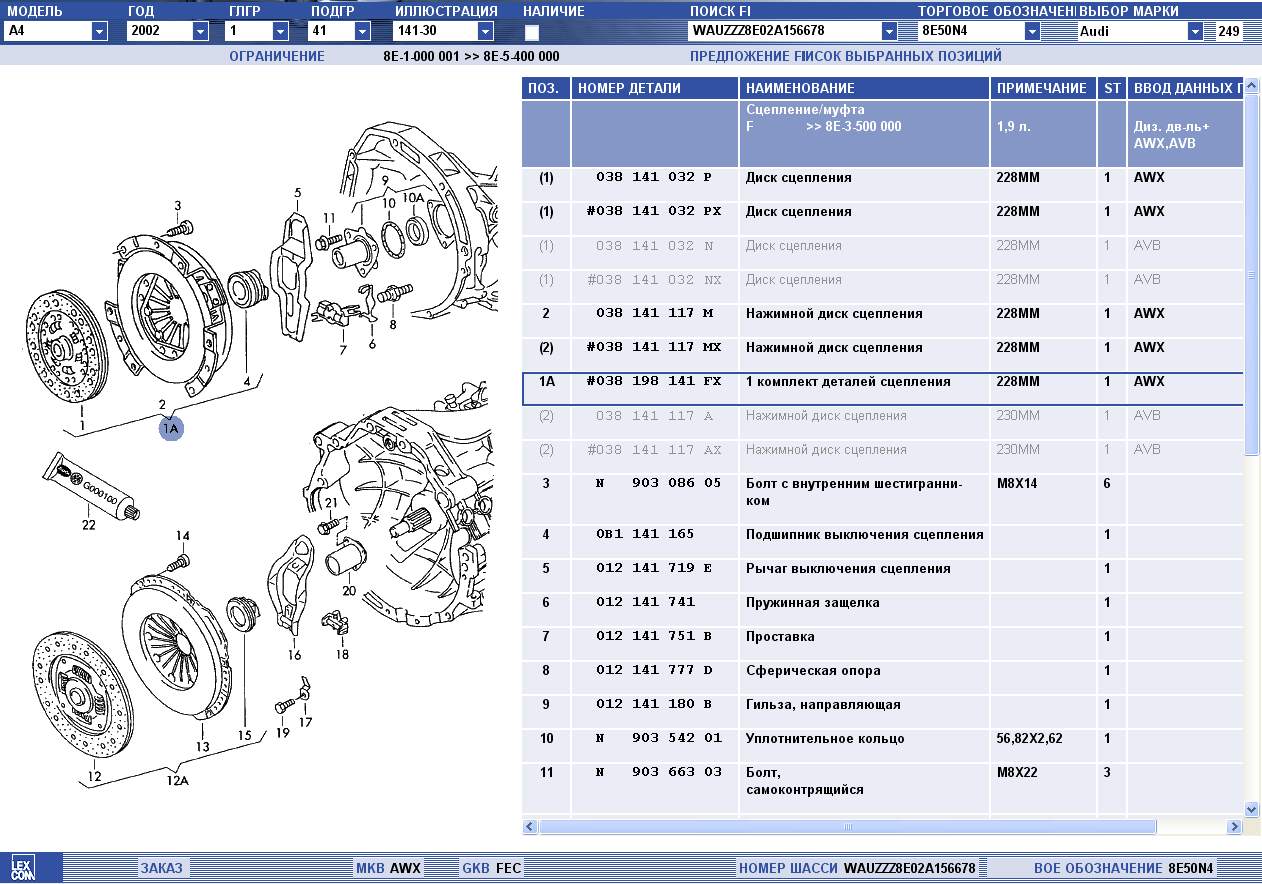Screen dimensions: 1262x884
Task: Click callout number 5 in the diagram
Action: coord(296,192)
